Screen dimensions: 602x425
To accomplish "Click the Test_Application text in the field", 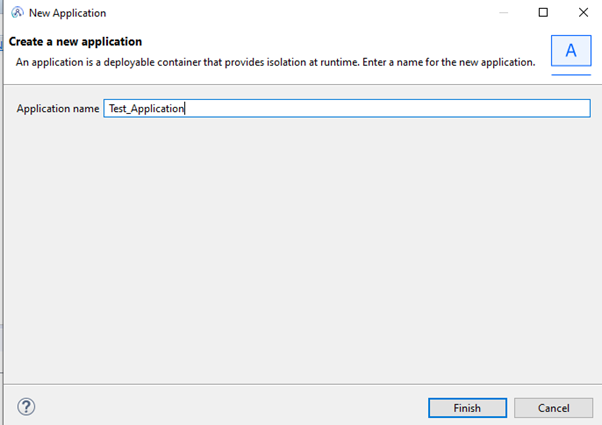I will click(147, 109).
